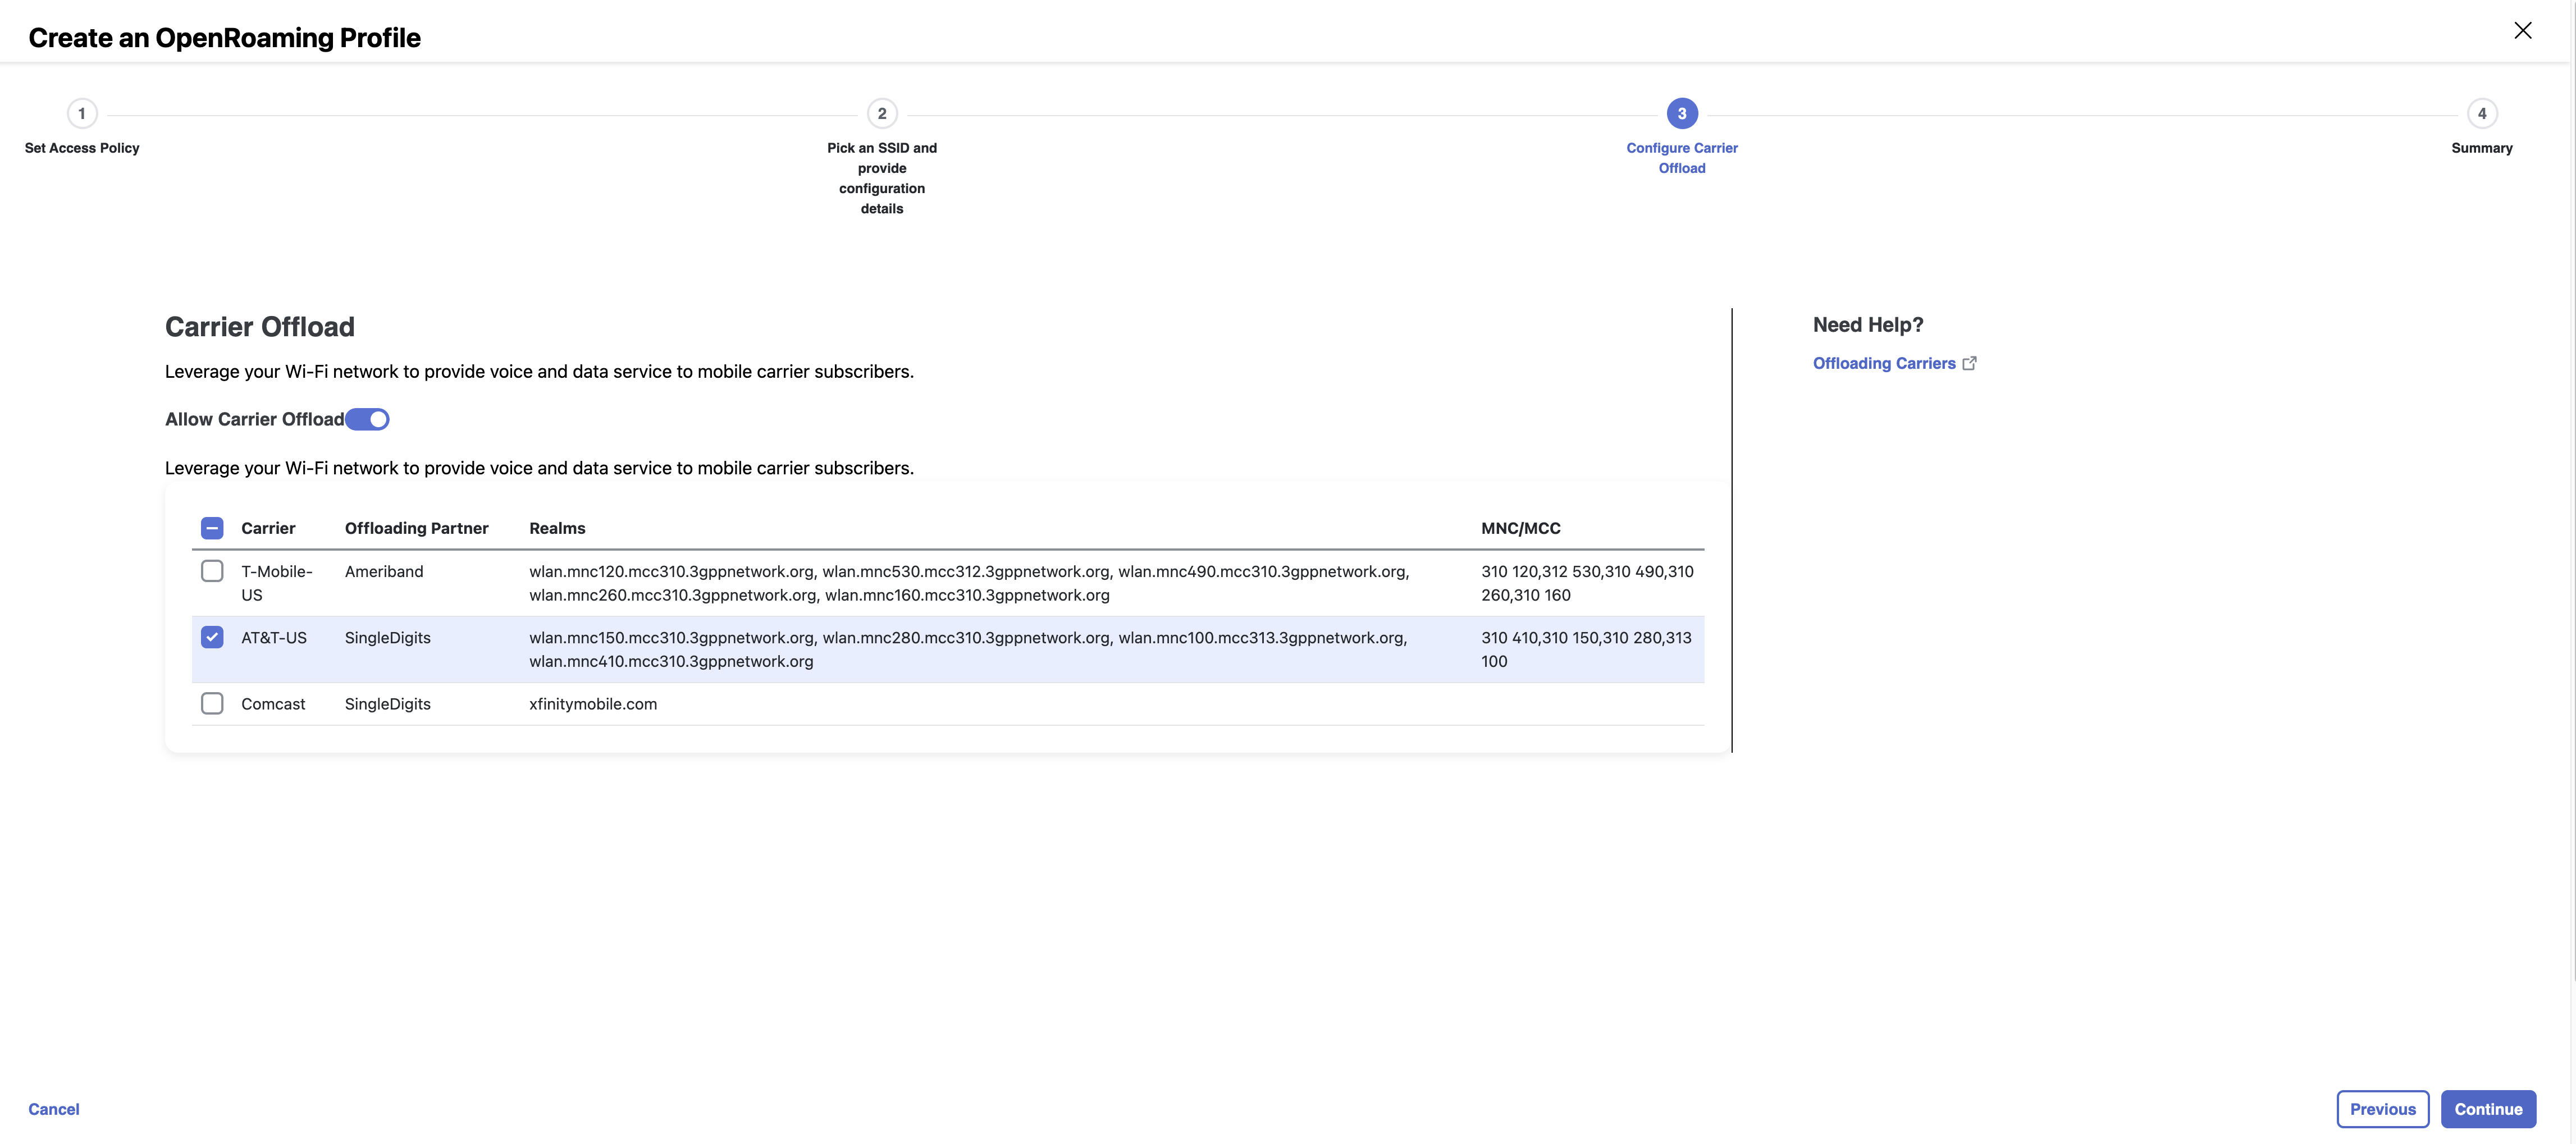Screen dimensions: 2576x1144
Task: Jump to step 4 Summary circle
Action: coord(2481,114)
